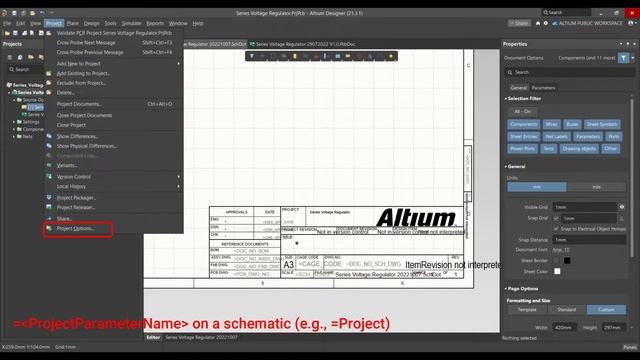Click the Add Existing to Project menu icon
This screenshot has width=640, height=360.
[49, 73]
